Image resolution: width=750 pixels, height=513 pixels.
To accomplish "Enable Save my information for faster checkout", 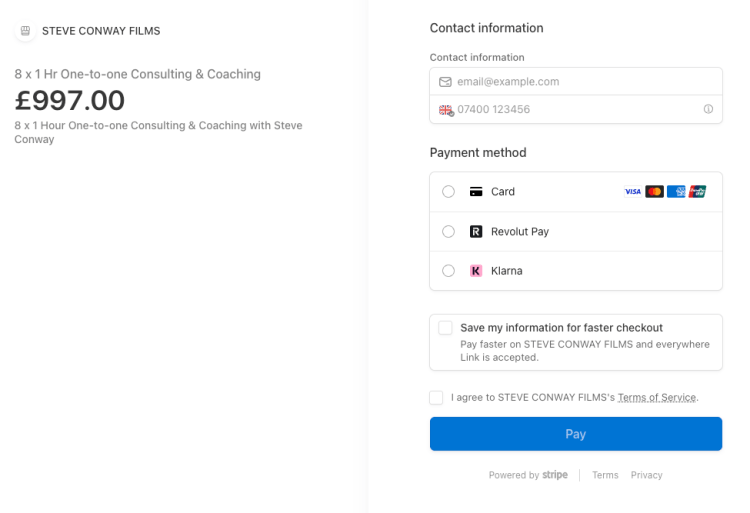I will 446,328.
